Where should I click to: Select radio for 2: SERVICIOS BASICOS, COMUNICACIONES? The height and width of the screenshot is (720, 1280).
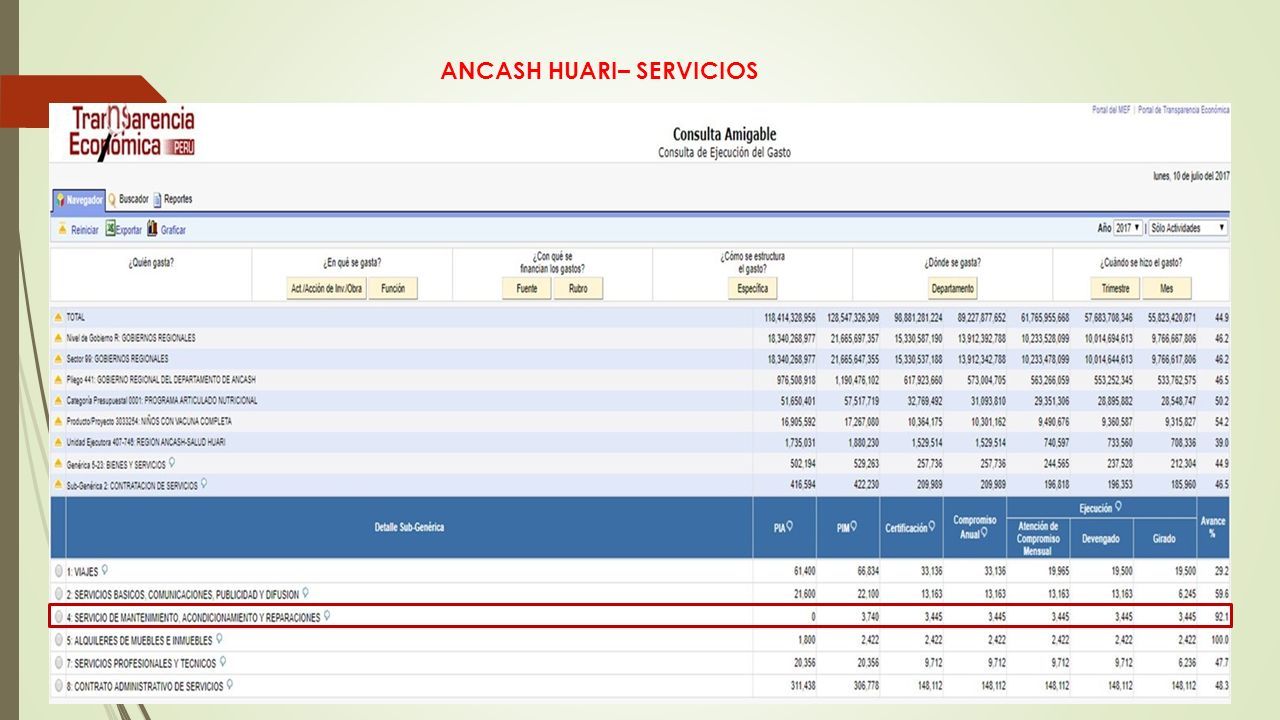[x=59, y=595]
